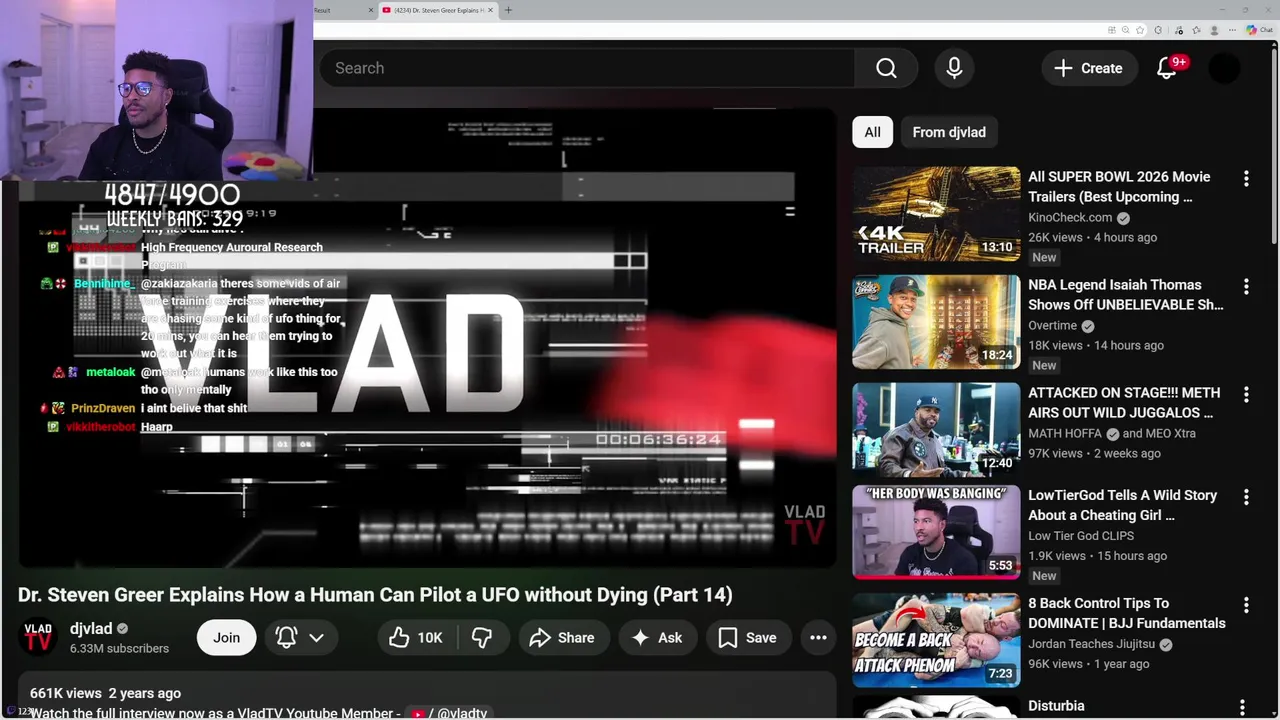Open KinoCheck.com channel name
The width and height of the screenshot is (1280, 720).
click(x=1070, y=218)
